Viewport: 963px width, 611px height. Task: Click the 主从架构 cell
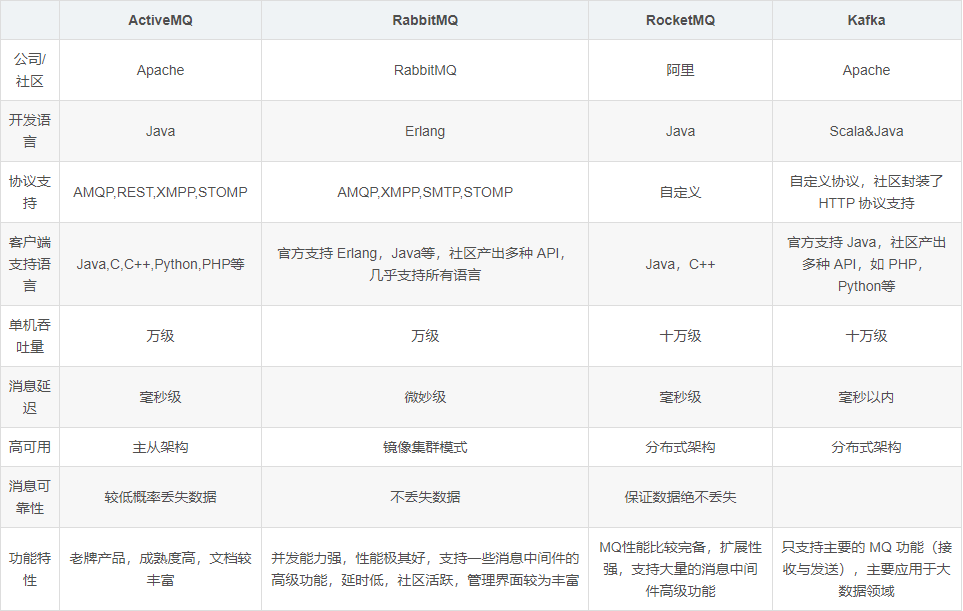point(160,447)
